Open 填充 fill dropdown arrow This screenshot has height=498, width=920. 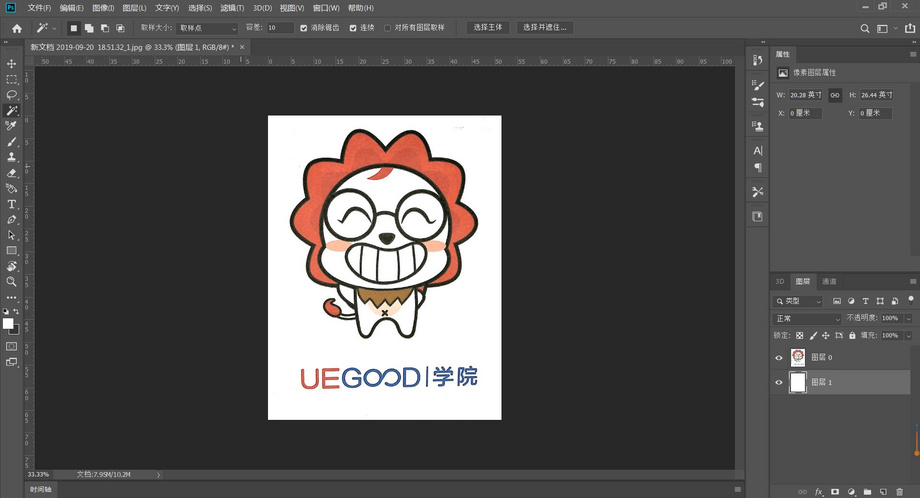pos(908,336)
